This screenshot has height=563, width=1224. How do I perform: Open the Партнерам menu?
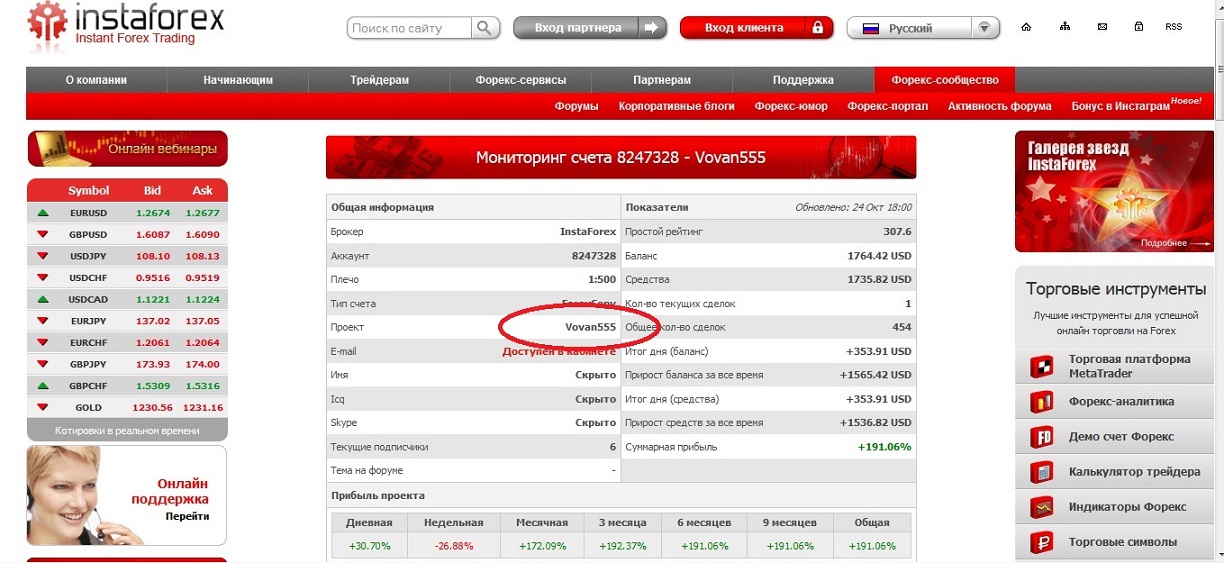click(x=662, y=80)
